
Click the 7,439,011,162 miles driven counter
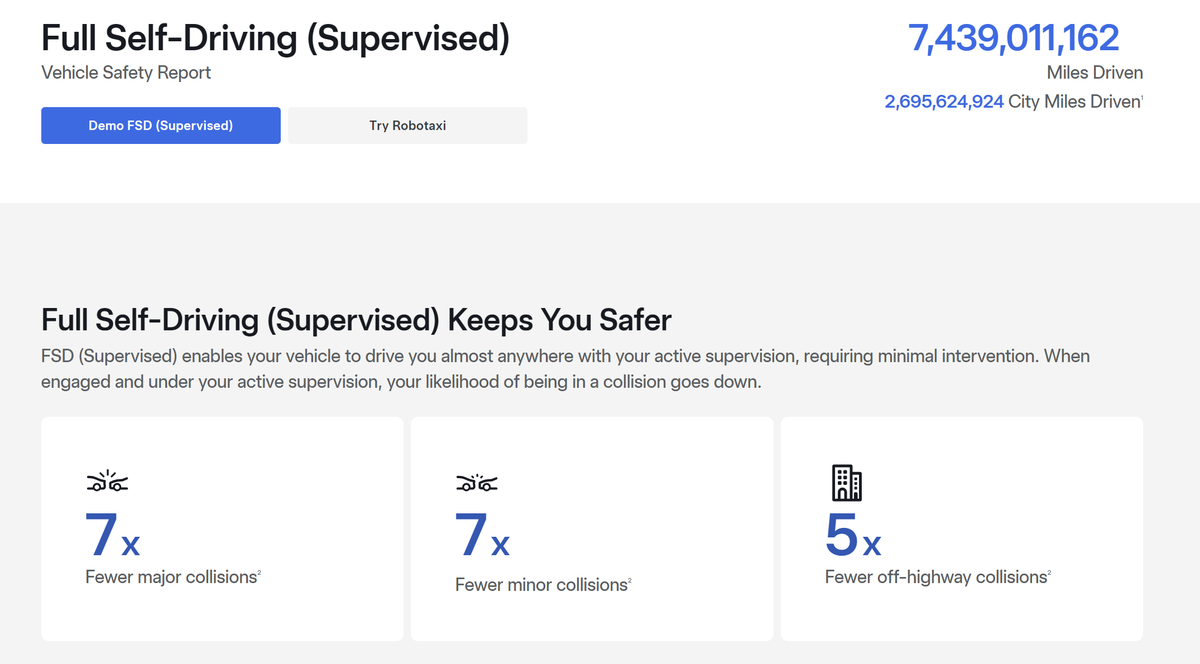click(x=1013, y=38)
